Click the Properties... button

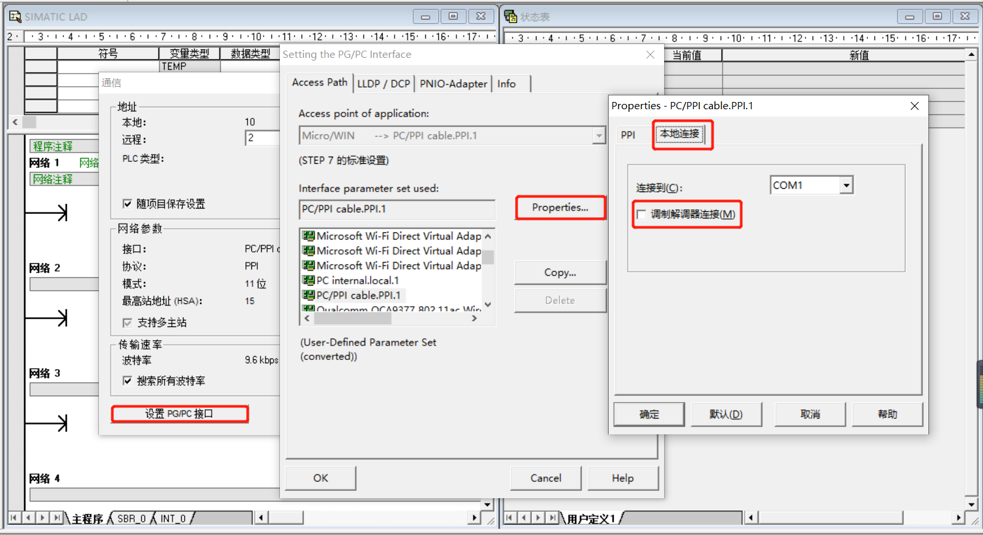pyautogui.click(x=560, y=208)
